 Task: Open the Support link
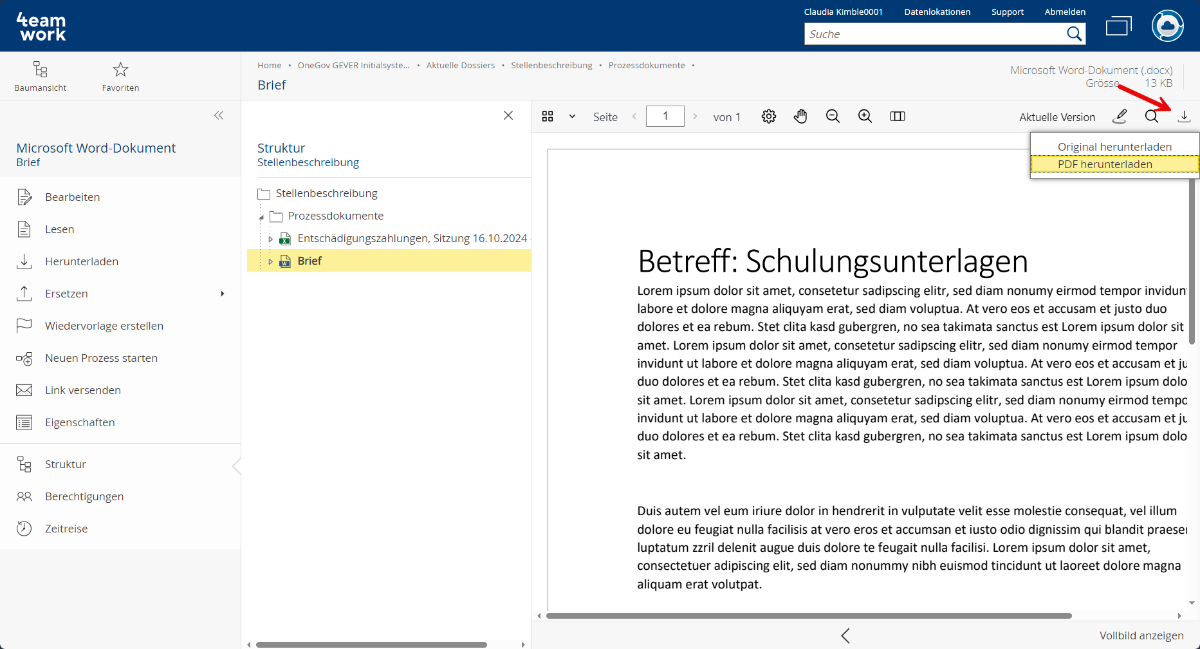(x=1007, y=12)
